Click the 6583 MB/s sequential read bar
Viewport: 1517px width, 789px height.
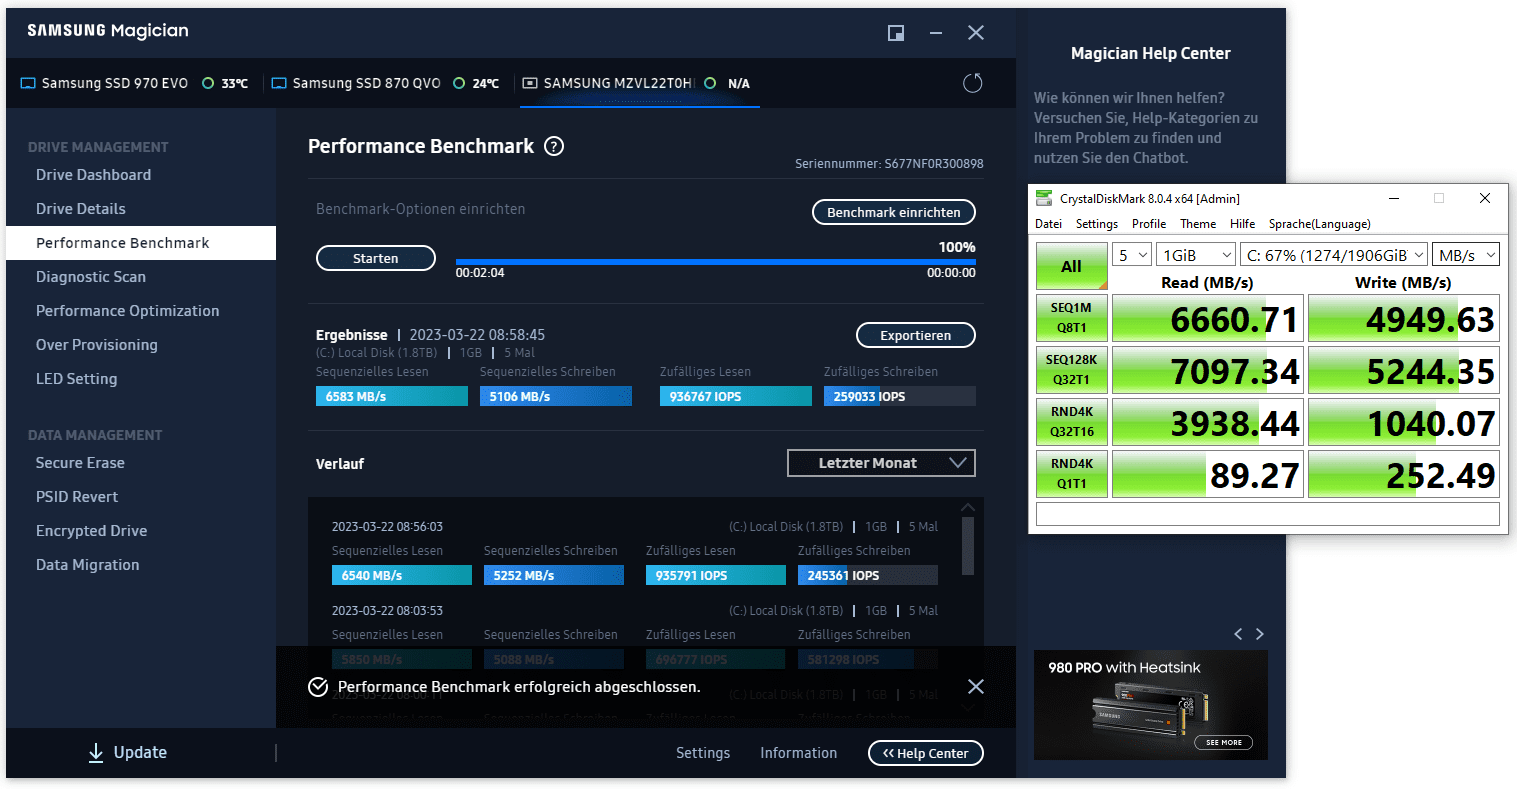pyautogui.click(x=392, y=396)
